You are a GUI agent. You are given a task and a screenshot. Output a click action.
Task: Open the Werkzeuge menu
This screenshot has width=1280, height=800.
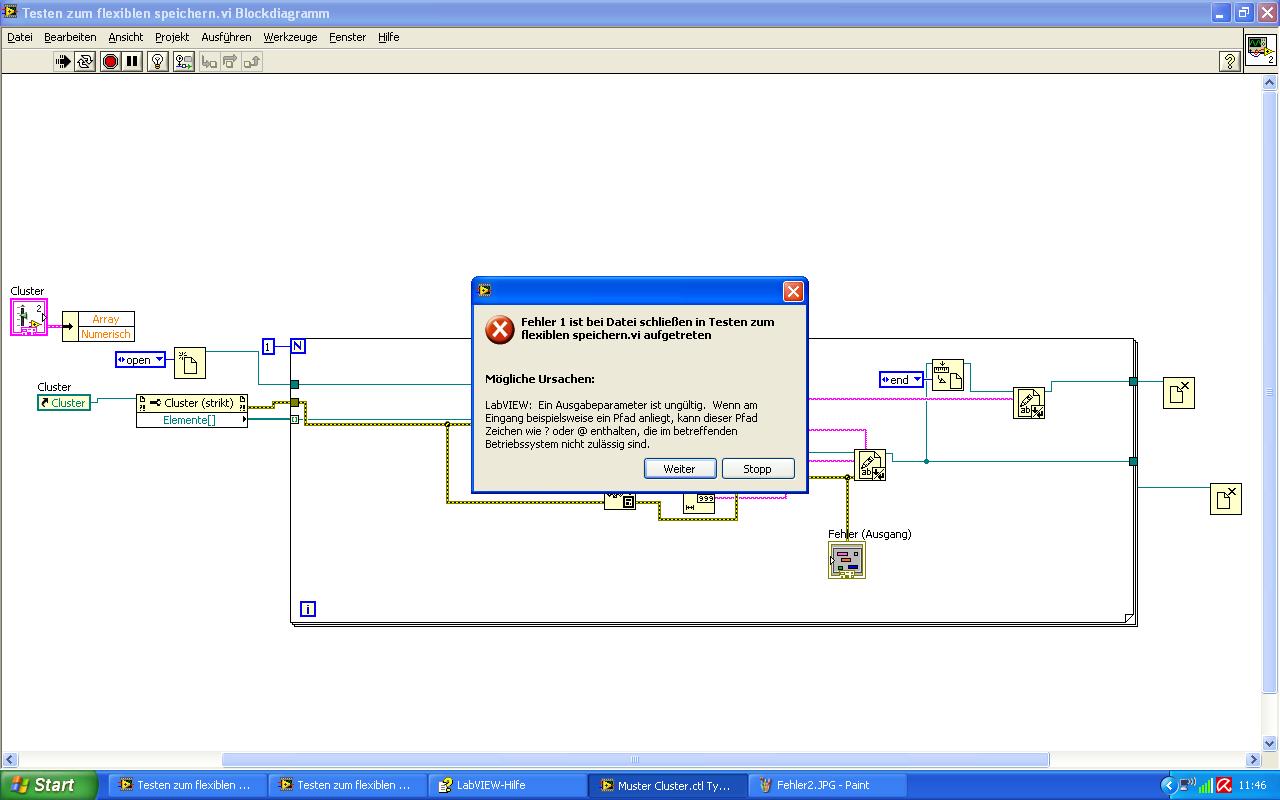tap(290, 37)
